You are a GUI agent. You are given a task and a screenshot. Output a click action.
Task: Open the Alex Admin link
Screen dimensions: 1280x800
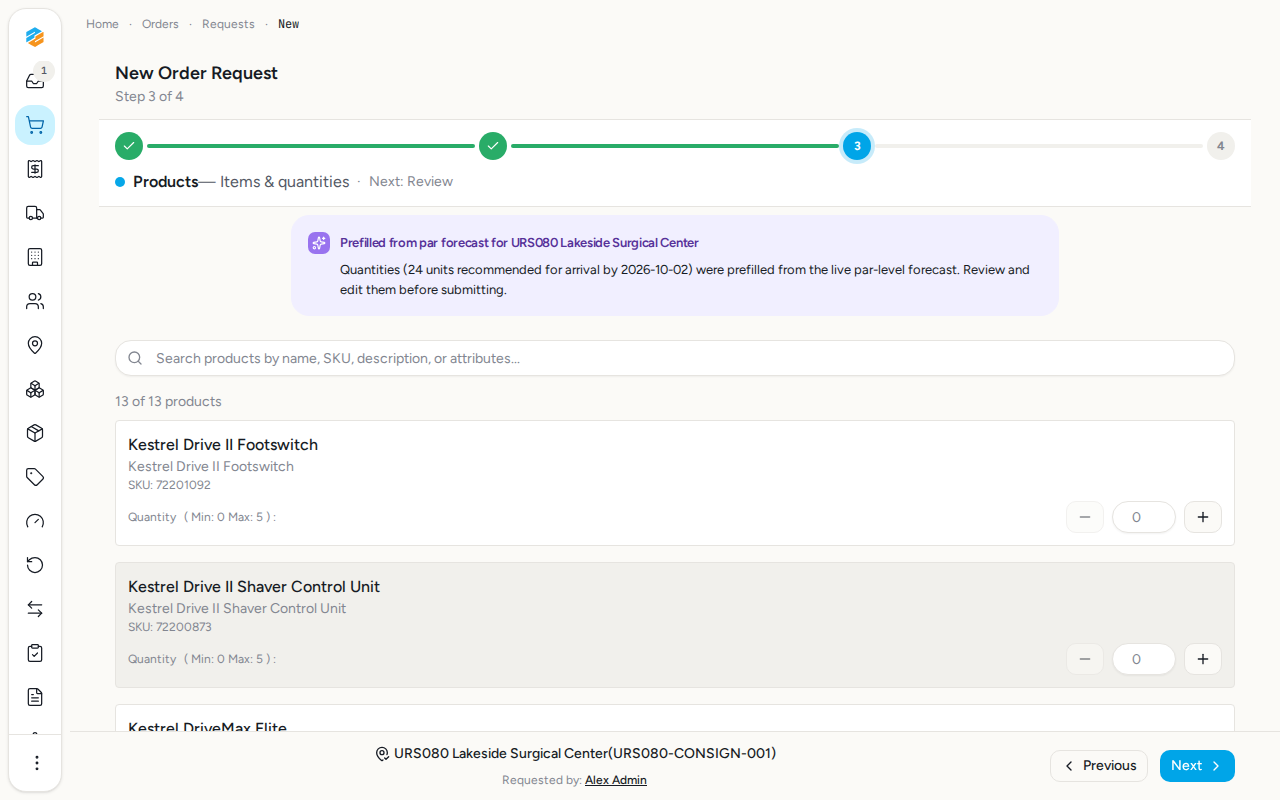pyautogui.click(x=616, y=780)
